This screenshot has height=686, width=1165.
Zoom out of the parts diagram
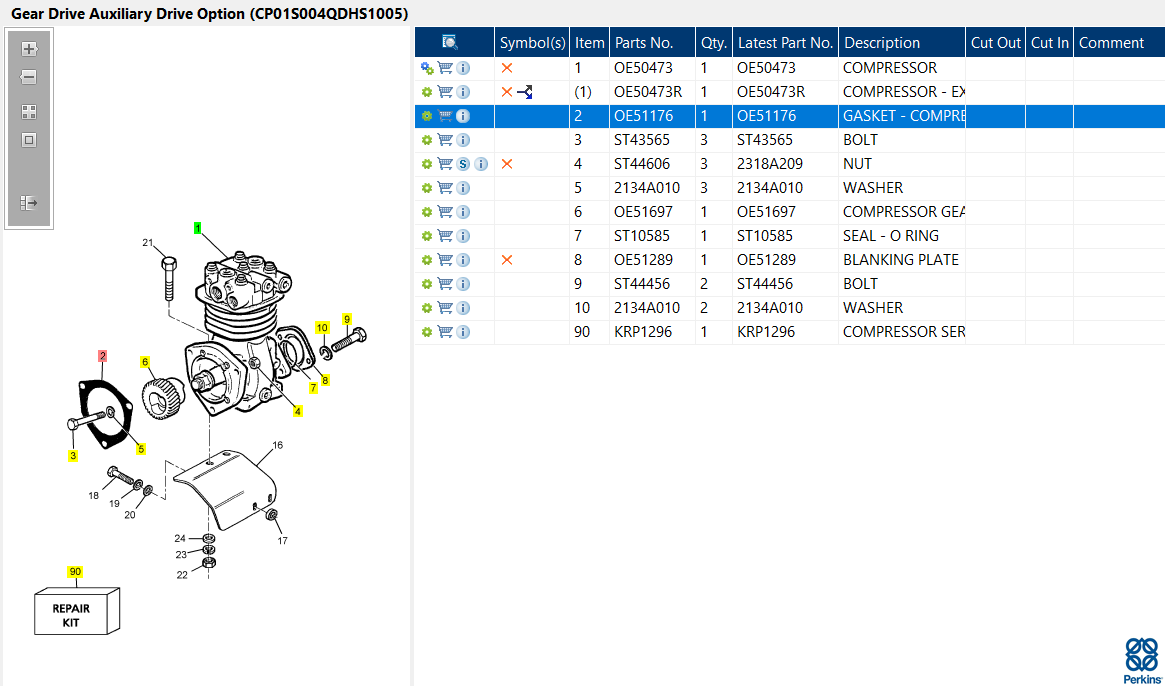[29, 77]
